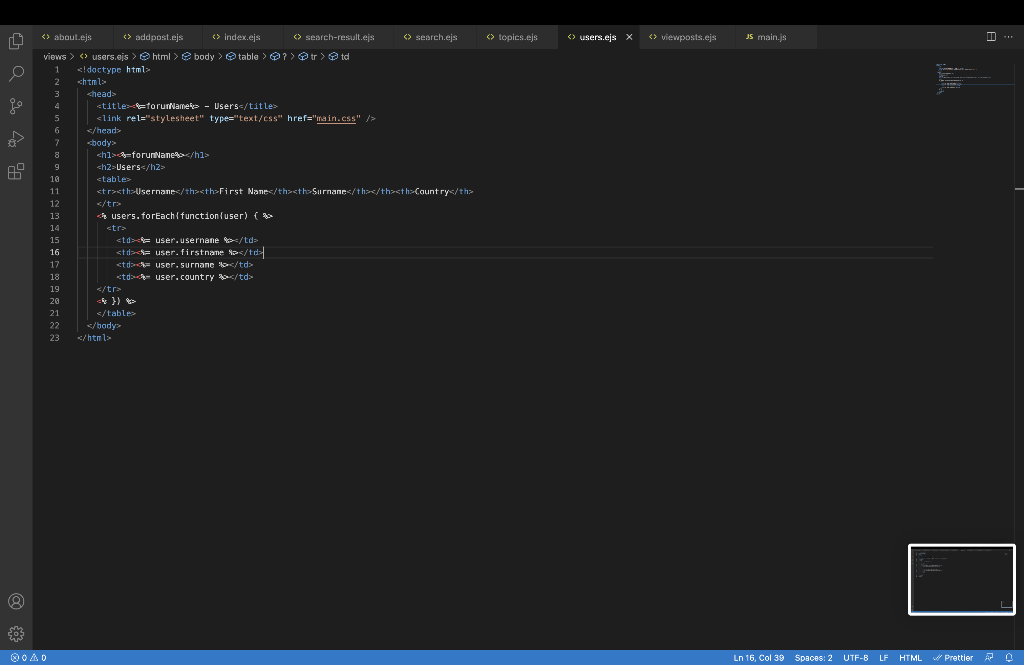Switch to the search.ejs tab
The image size is (1024, 665).
(436, 37)
